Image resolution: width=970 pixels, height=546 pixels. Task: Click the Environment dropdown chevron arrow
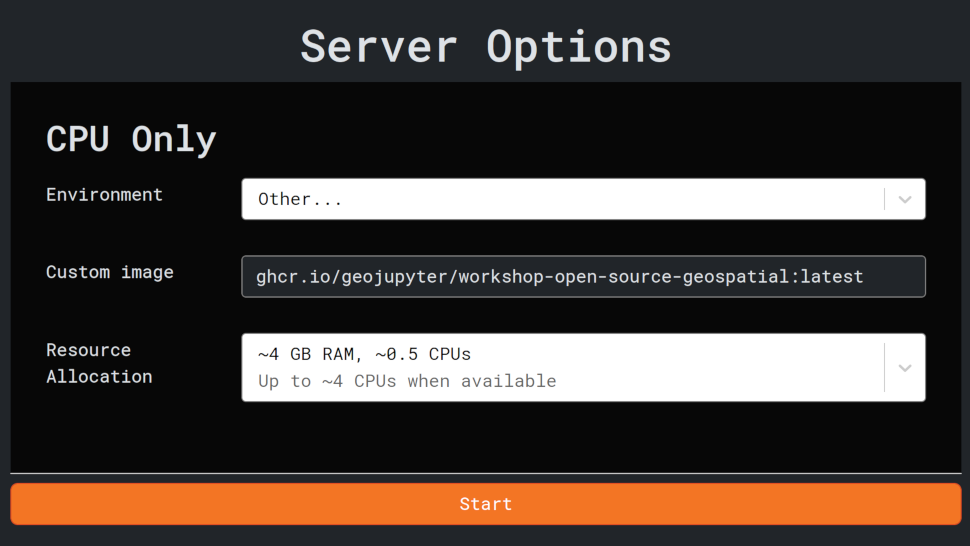tap(904, 199)
